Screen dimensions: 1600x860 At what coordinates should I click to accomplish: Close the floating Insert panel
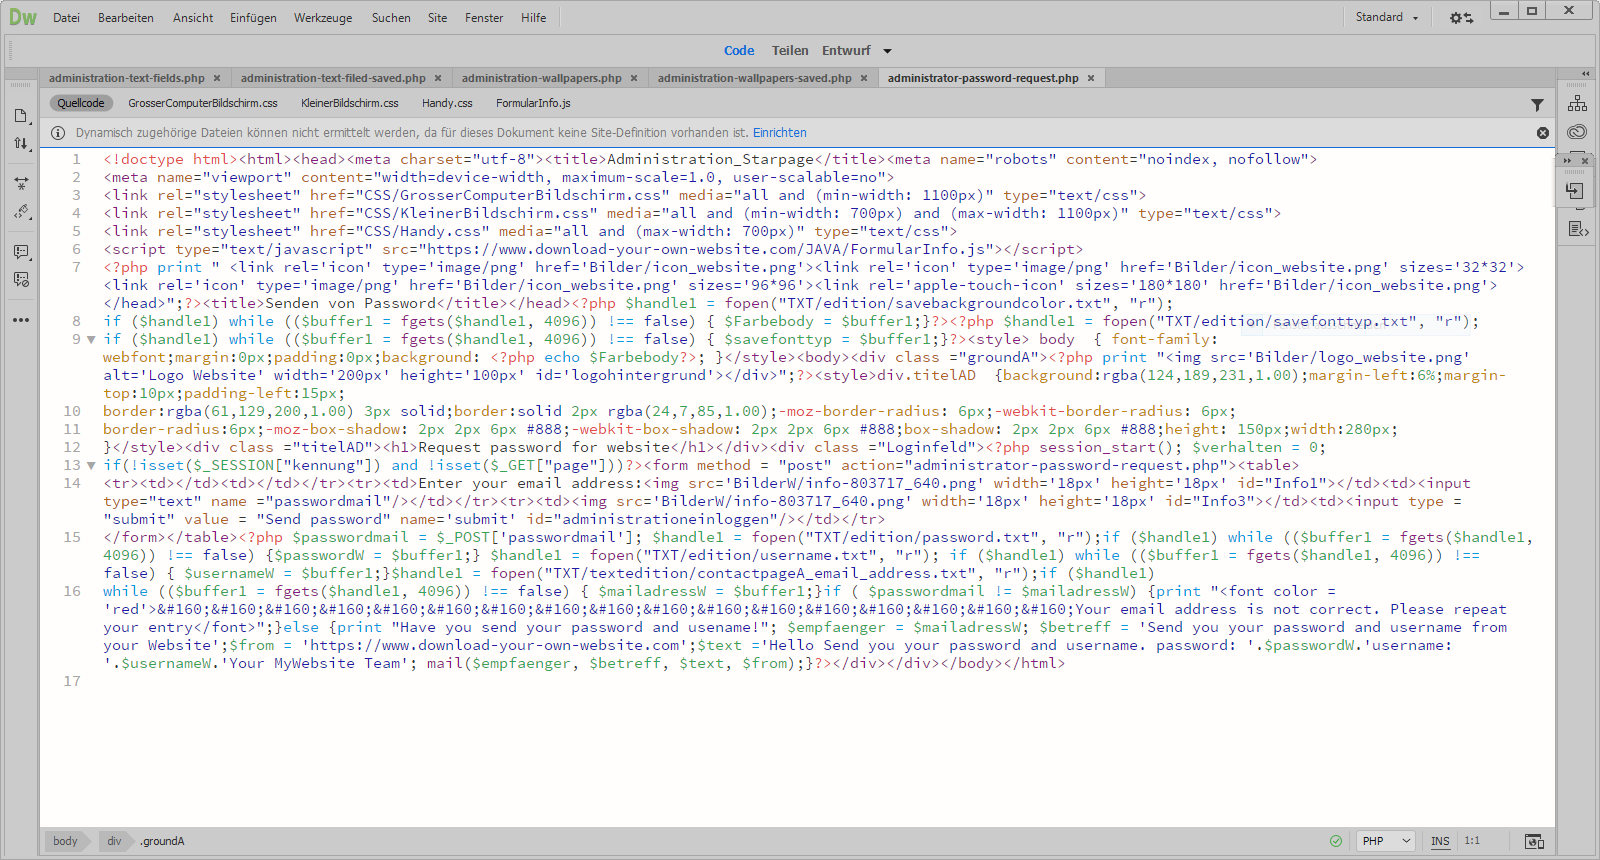pos(1585,160)
